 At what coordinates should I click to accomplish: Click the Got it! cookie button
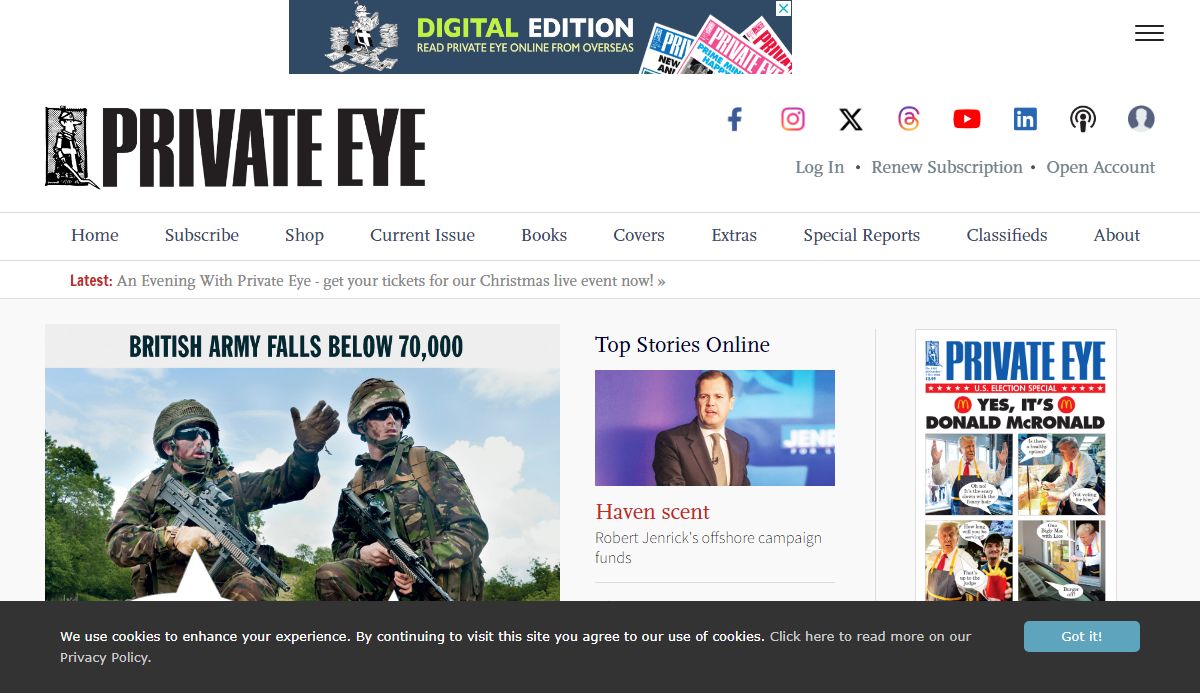coord(1082,637)
